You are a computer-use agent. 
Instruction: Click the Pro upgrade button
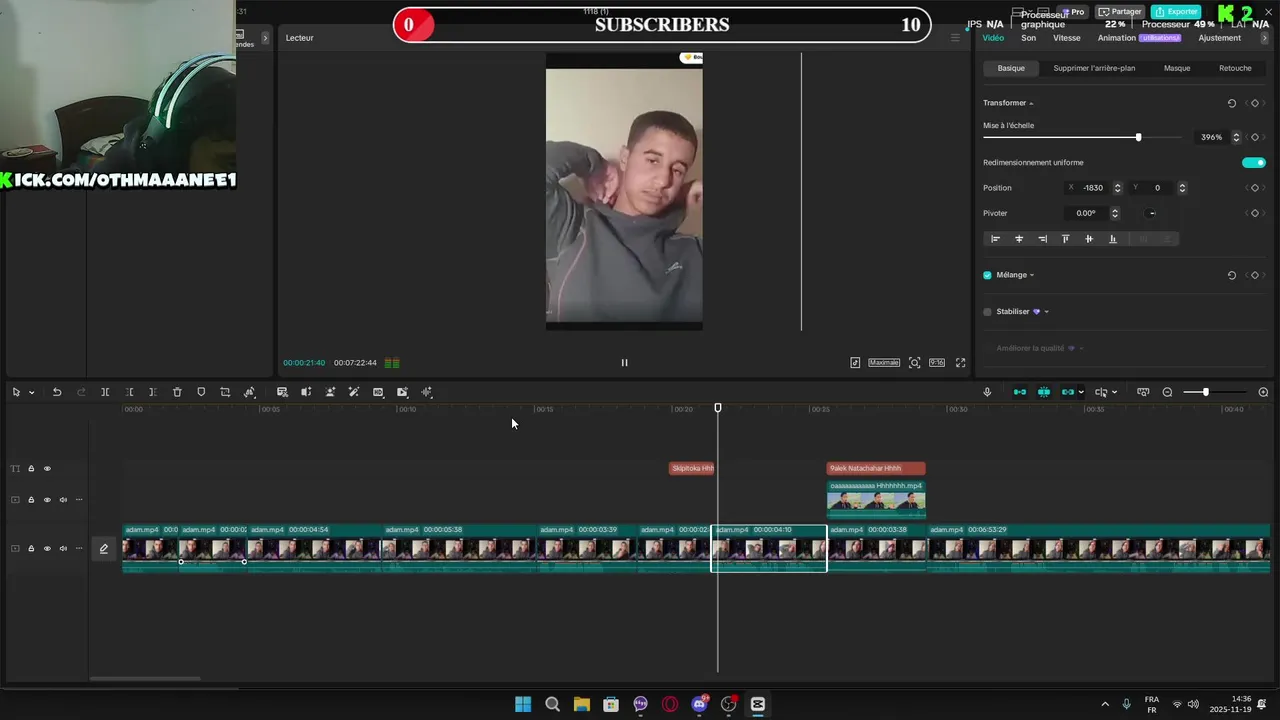tap(1073, 12)
